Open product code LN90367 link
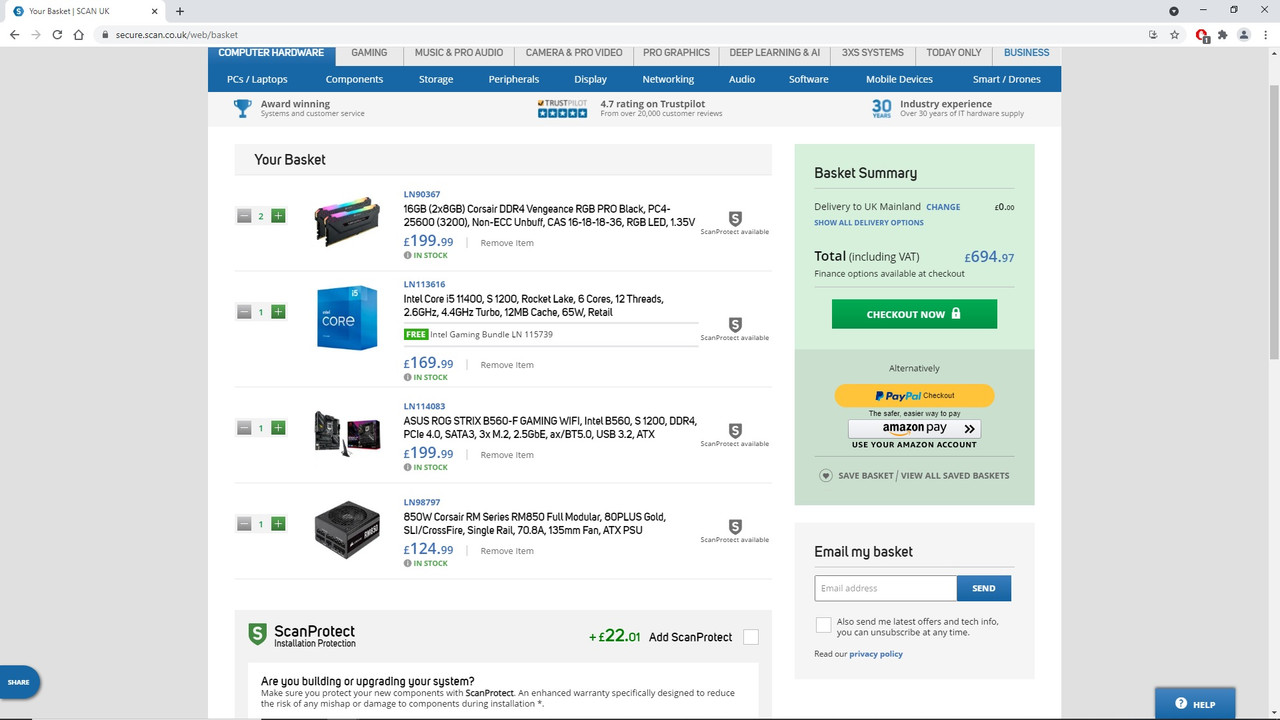 pos(422,194)
